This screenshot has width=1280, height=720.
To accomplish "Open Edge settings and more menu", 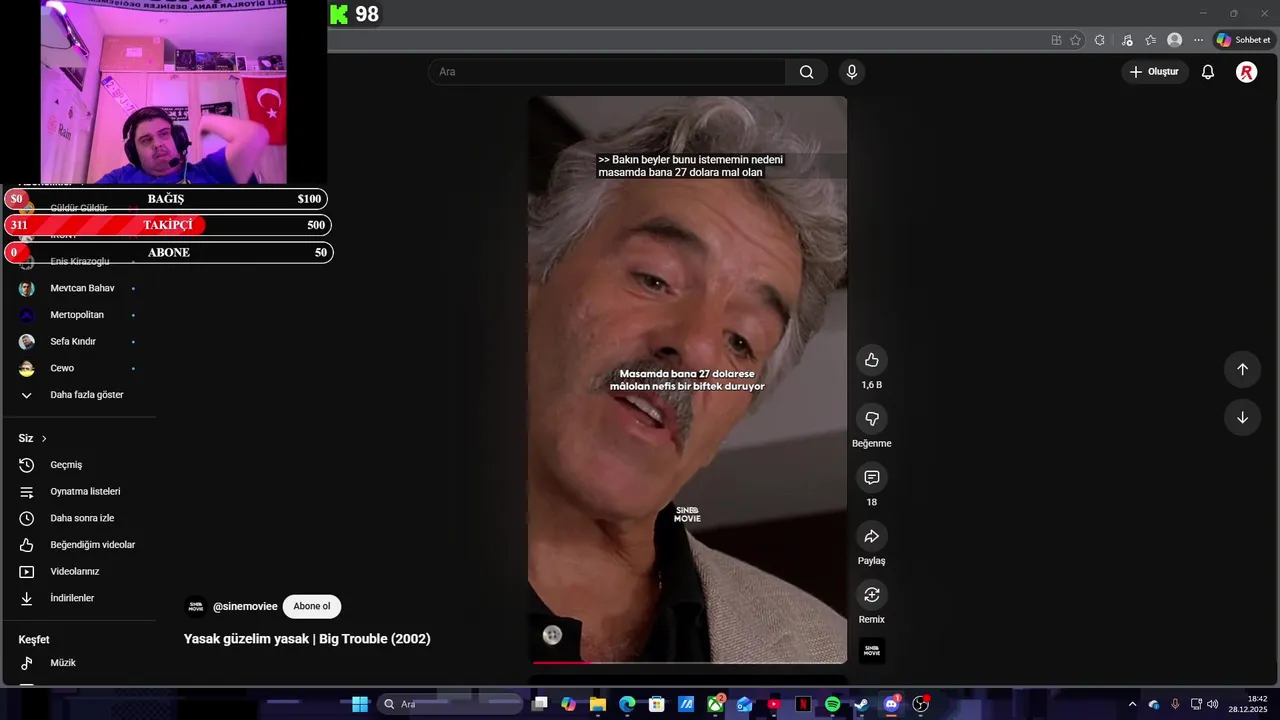I will pos(1199,40).
